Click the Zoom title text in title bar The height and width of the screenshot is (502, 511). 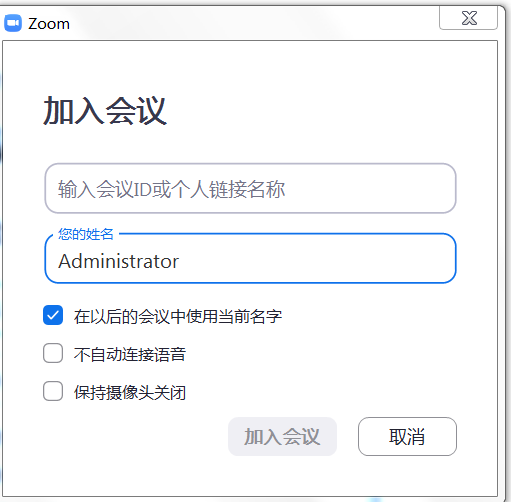point(49,24)
